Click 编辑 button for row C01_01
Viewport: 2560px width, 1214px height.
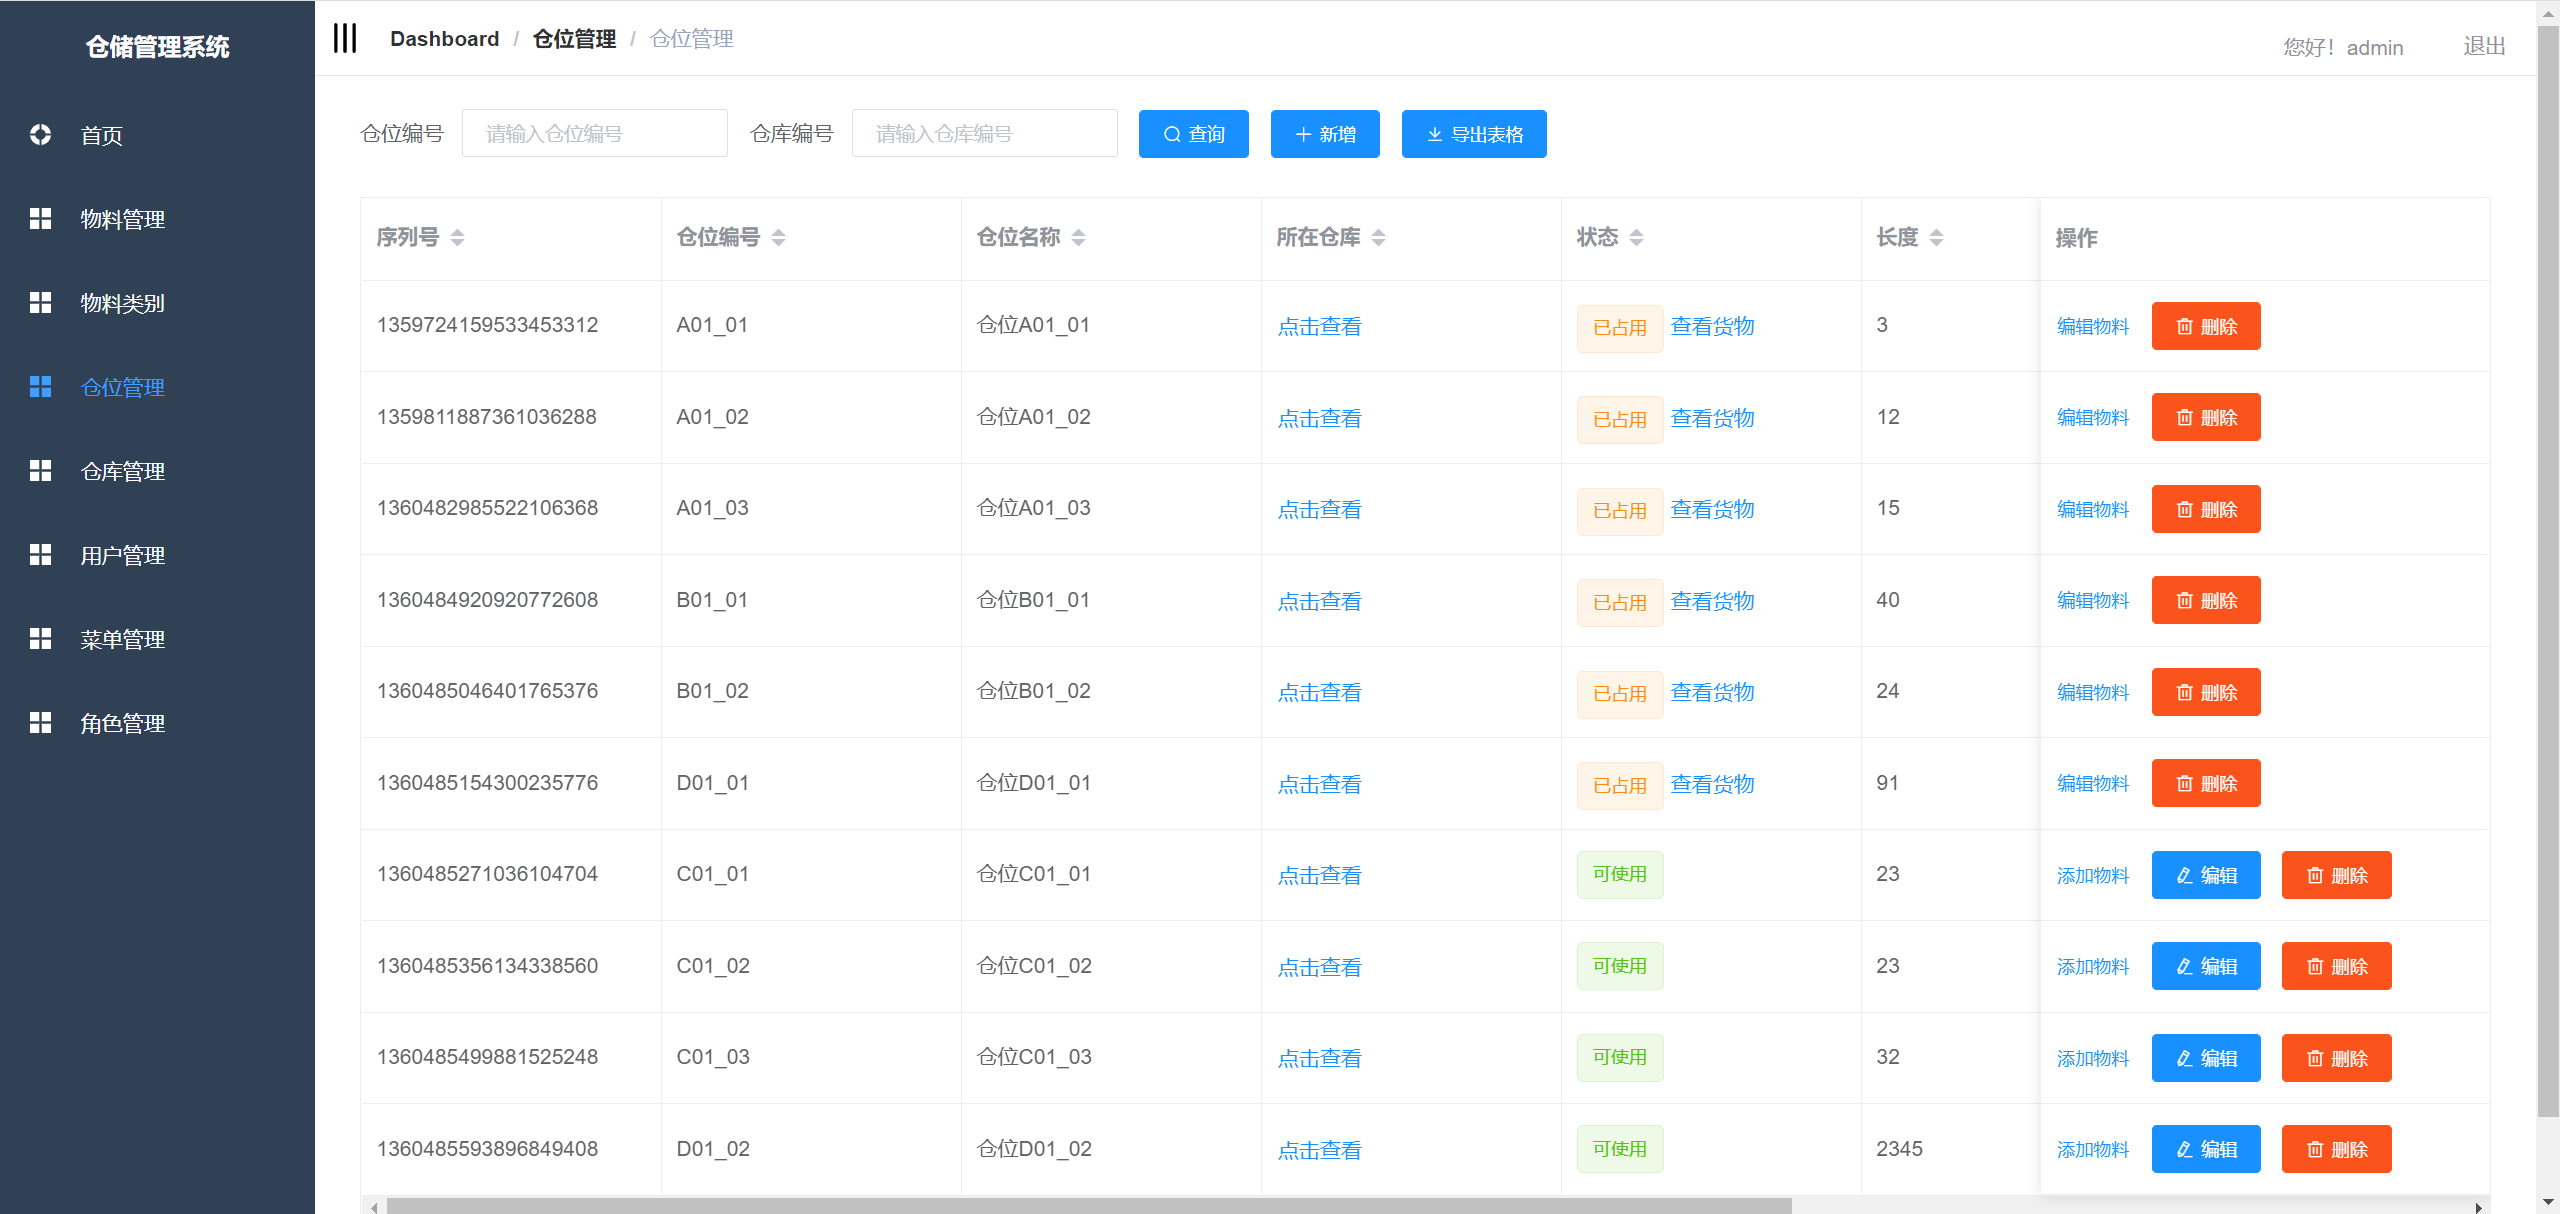2206,875
